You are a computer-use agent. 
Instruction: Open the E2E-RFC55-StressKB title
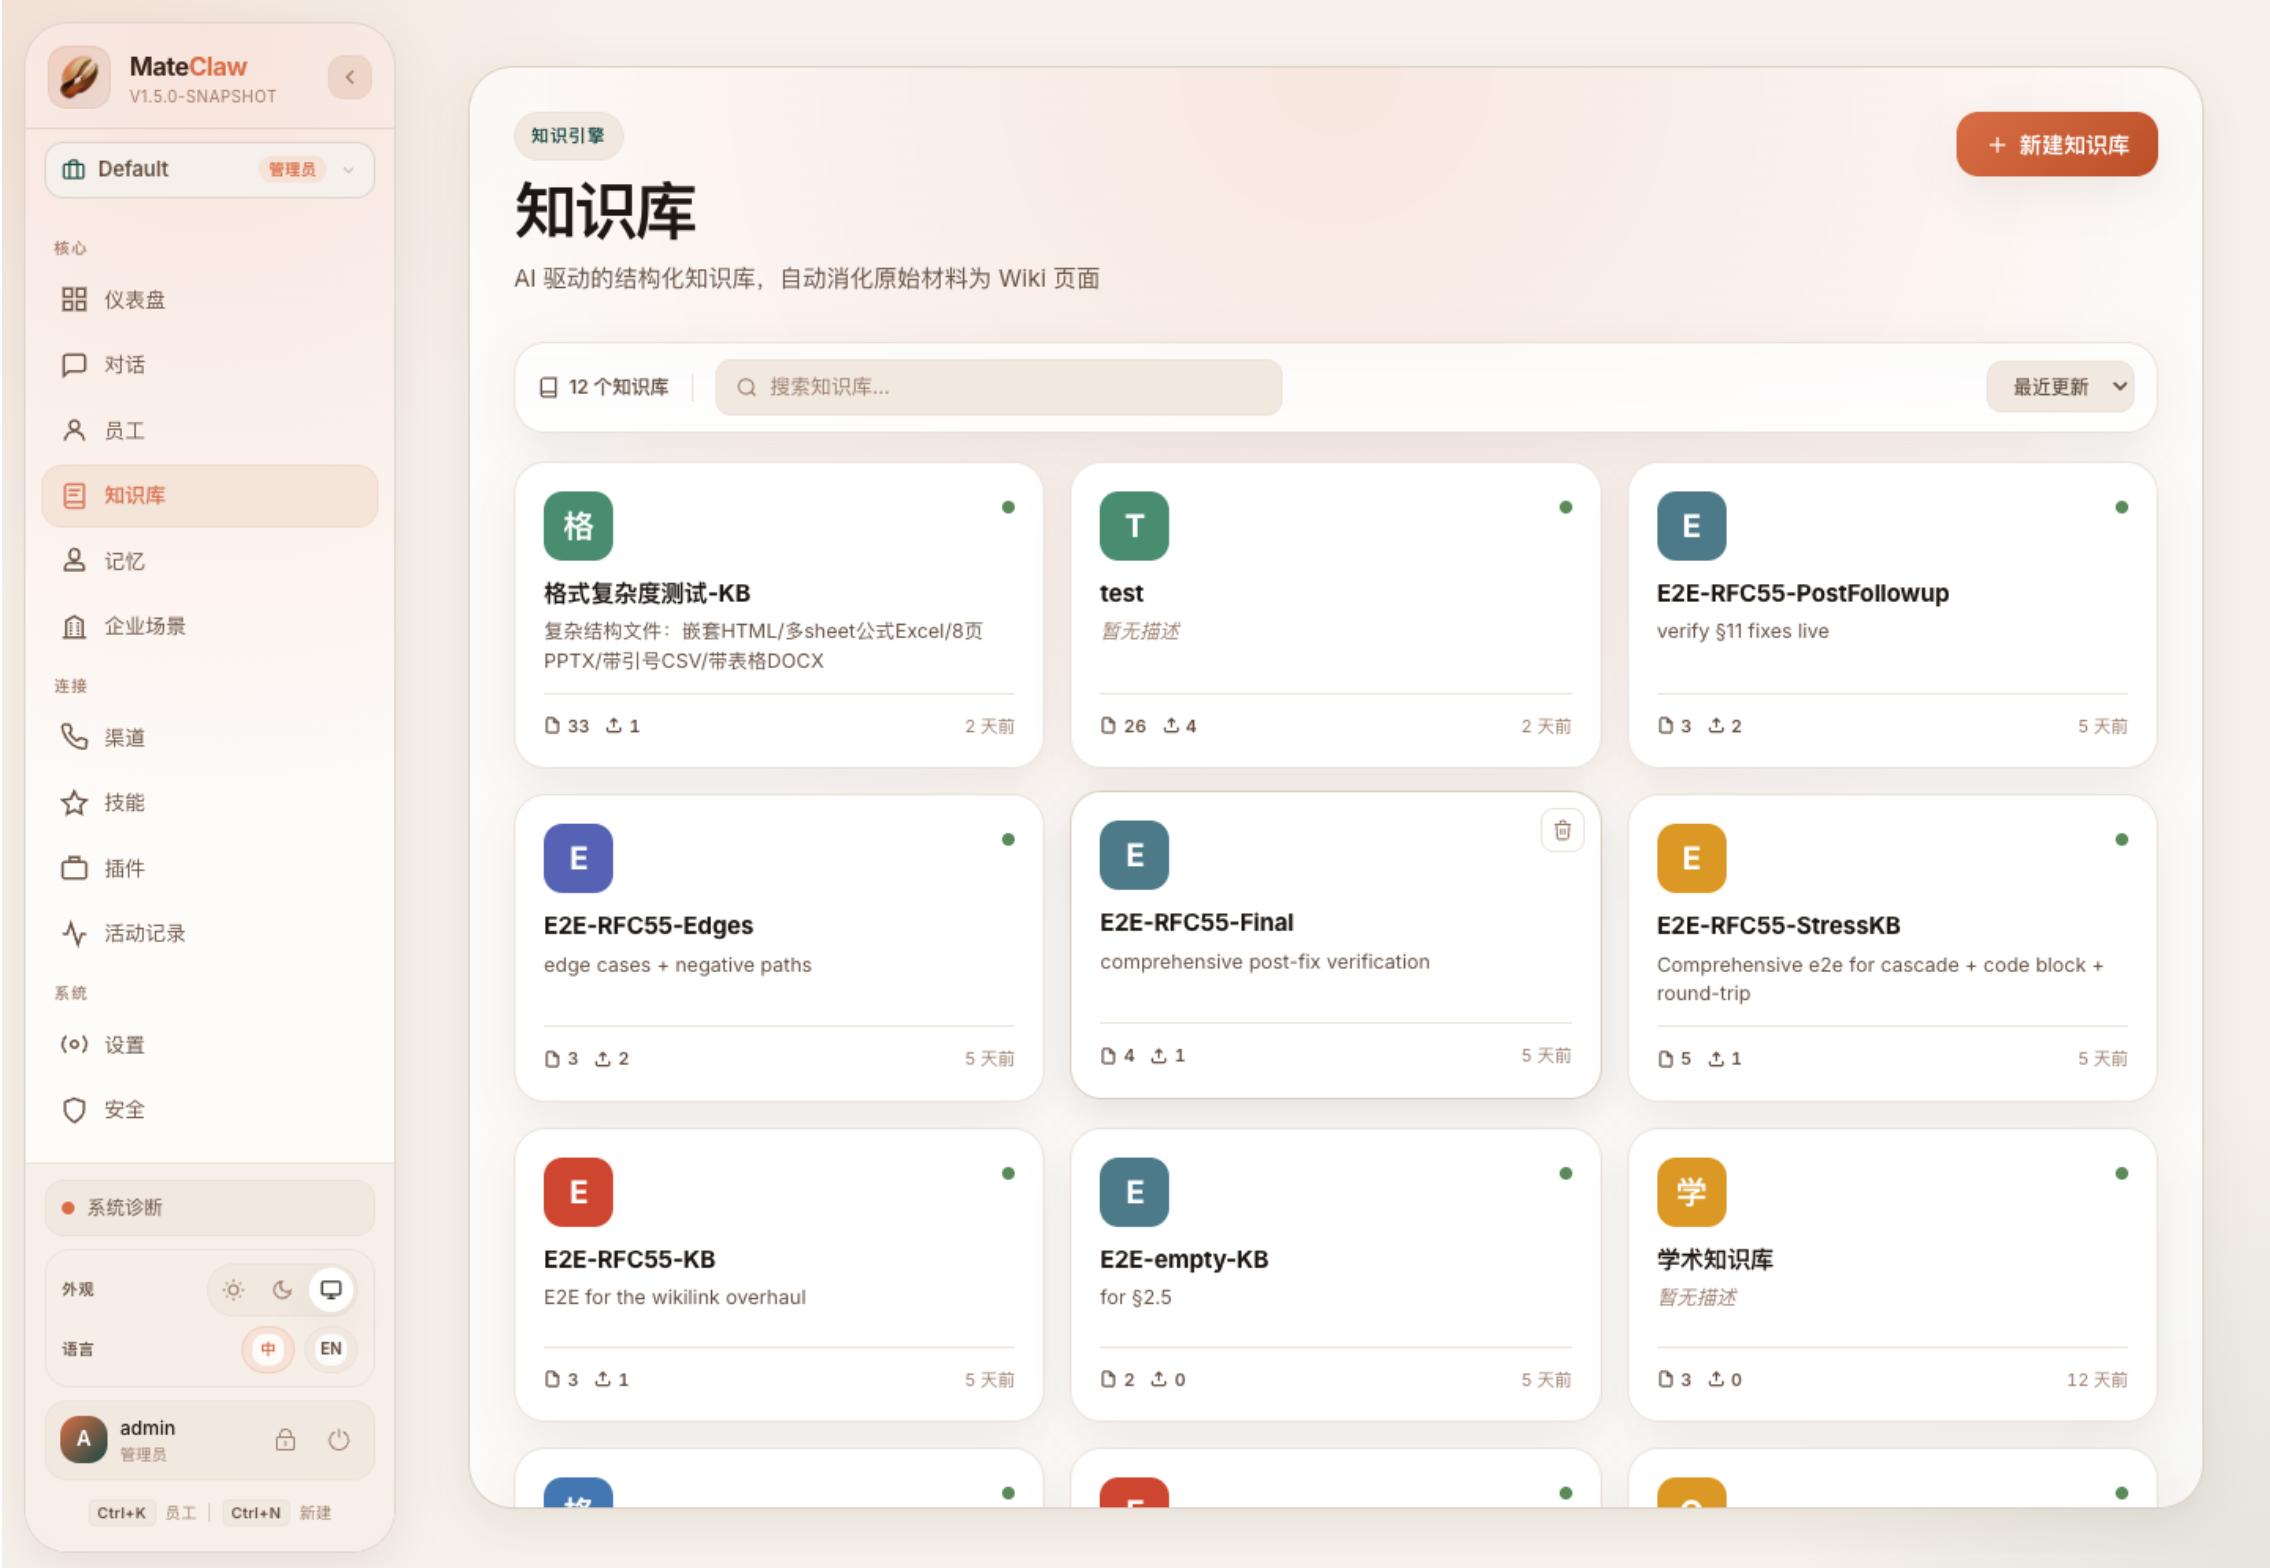pyautogui.click(x=1778, y=925)
